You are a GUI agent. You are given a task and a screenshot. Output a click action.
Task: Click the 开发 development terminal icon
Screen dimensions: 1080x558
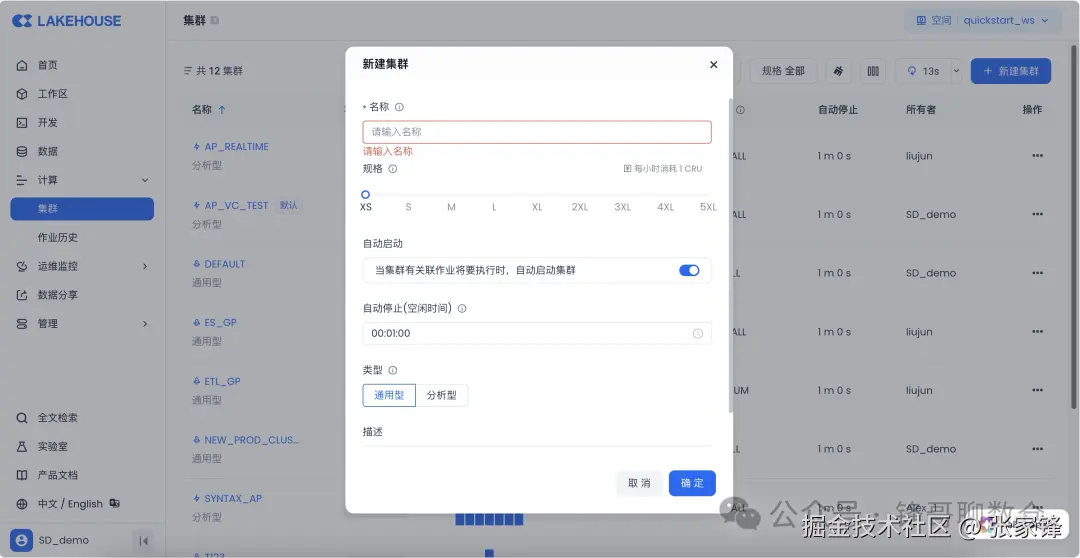pyautogui.click(x=22, y=123)
